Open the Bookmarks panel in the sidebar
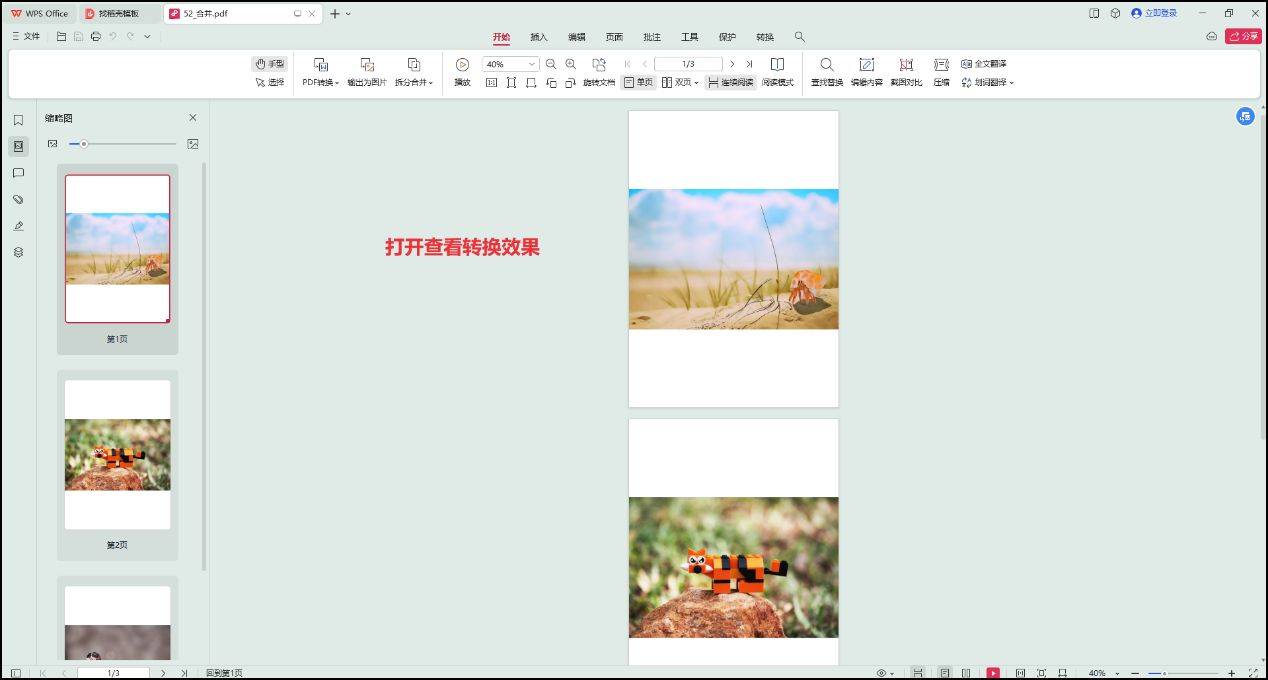The height and width of the screenshot is (680, 1268). (18, 119)
